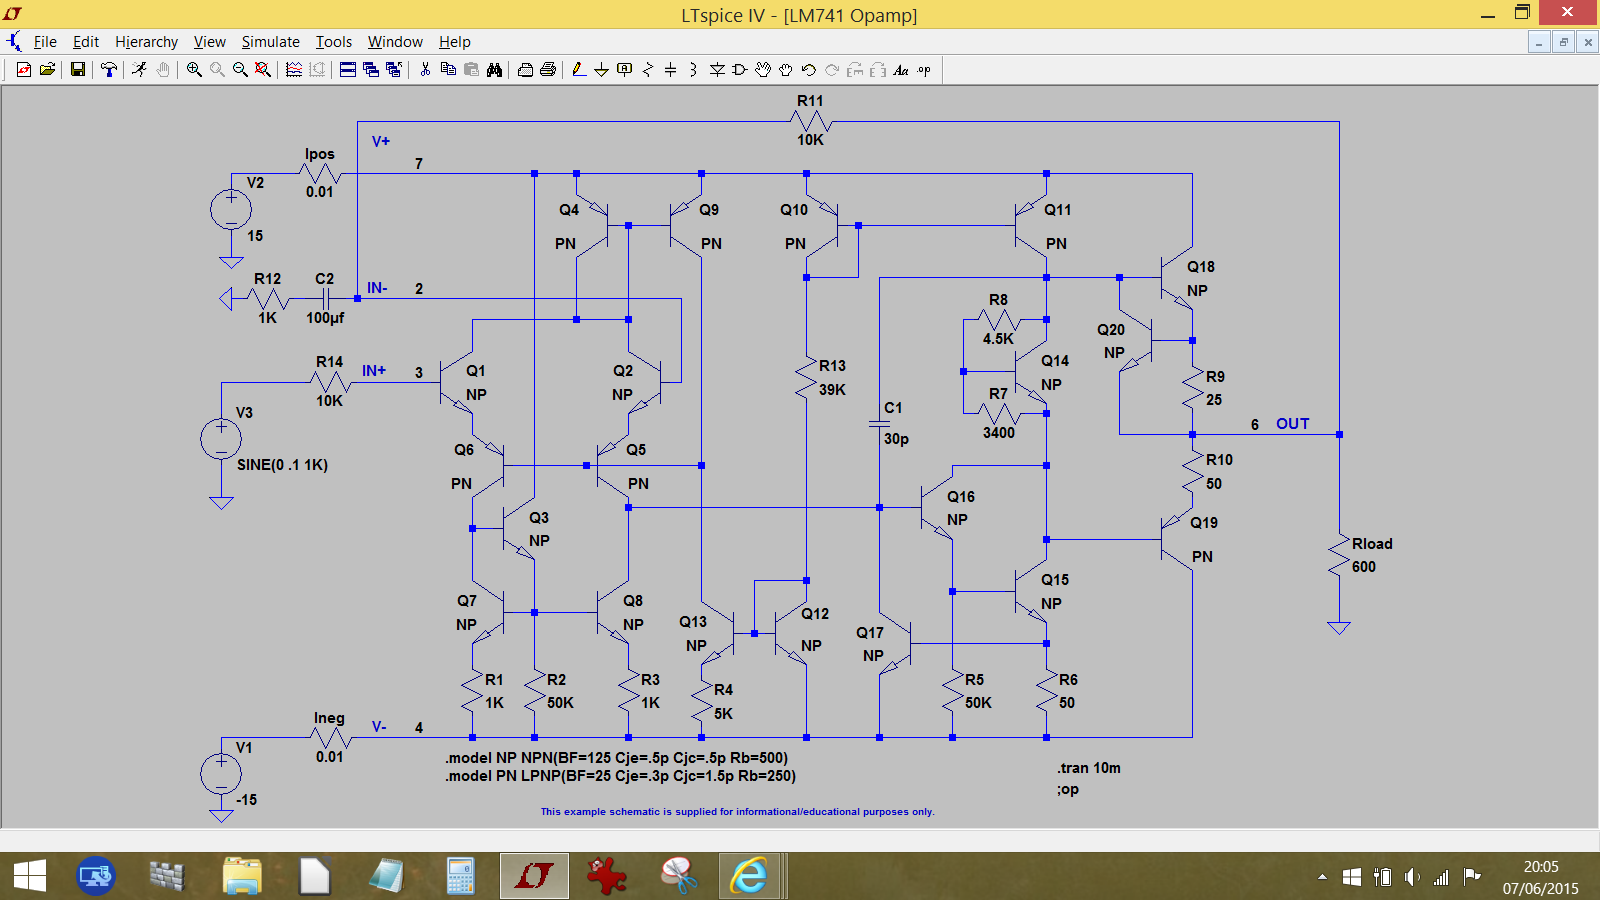Click the 'IN-' net label
1600x900 pixels.
click(x=377, y=288)
